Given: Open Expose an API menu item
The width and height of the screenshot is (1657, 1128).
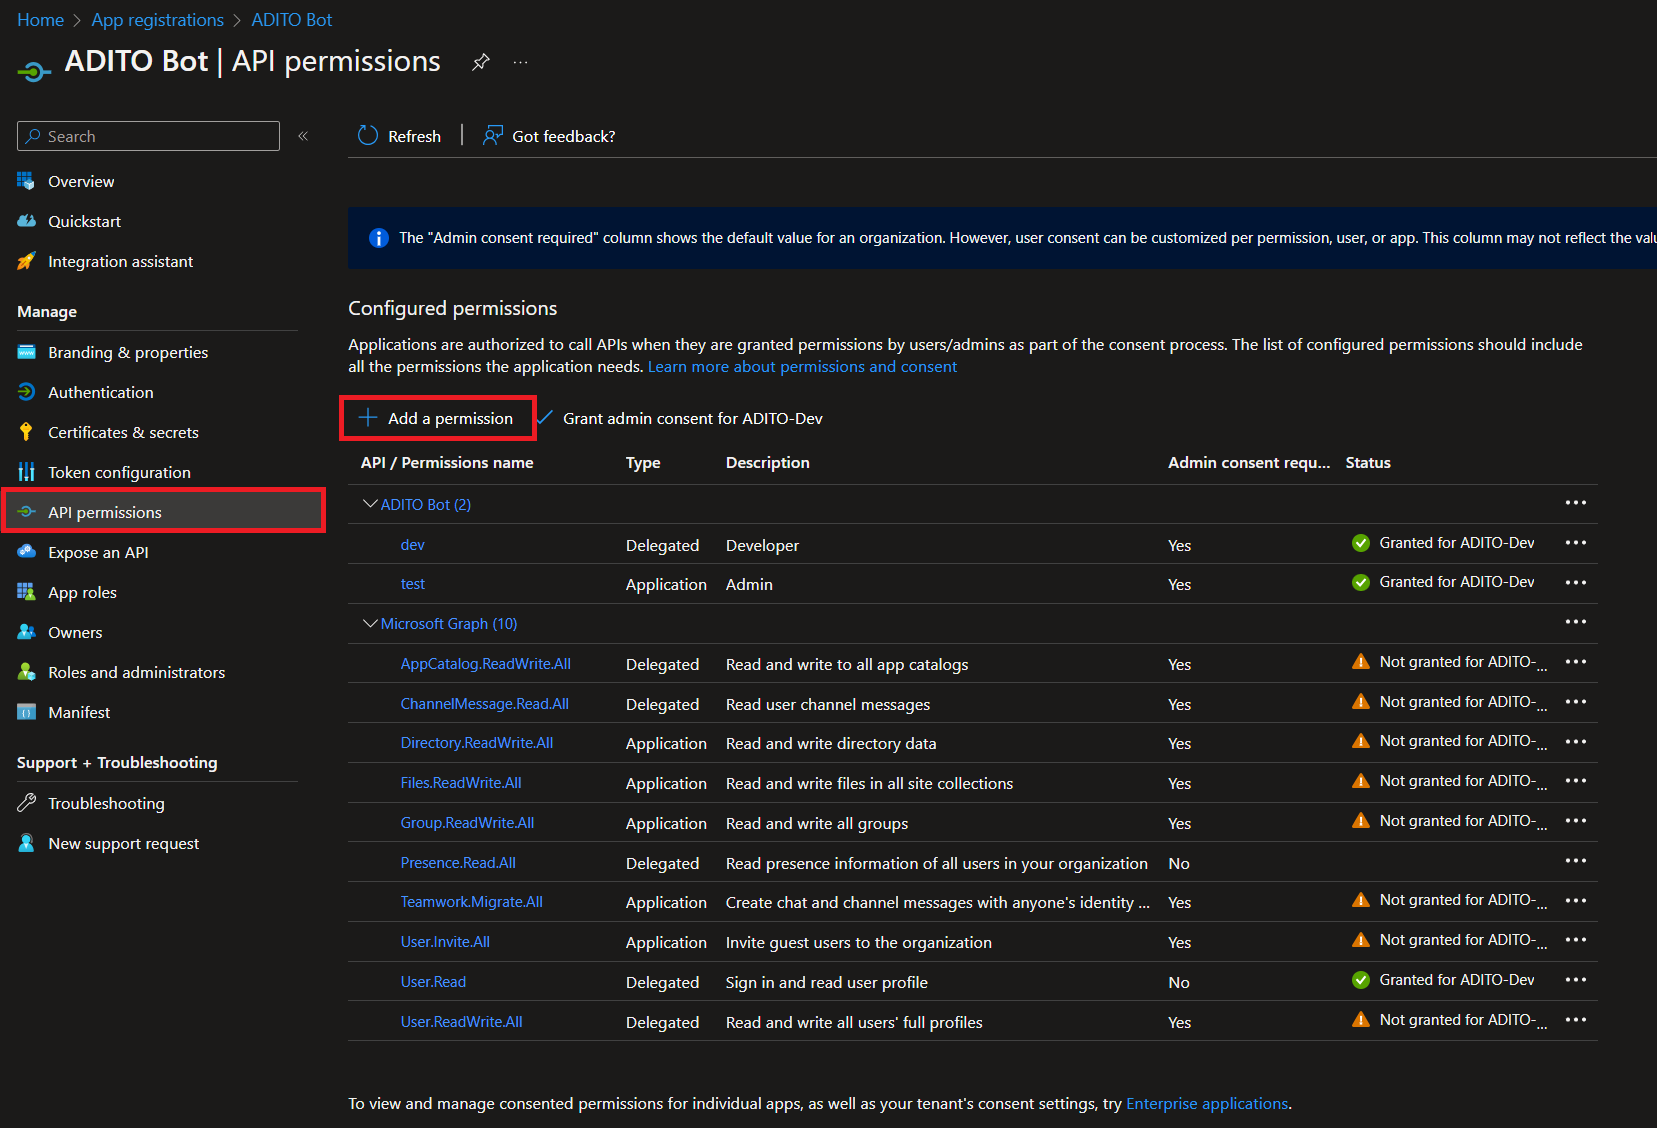Looking at the screenshot, I should (x=98, y=552).
